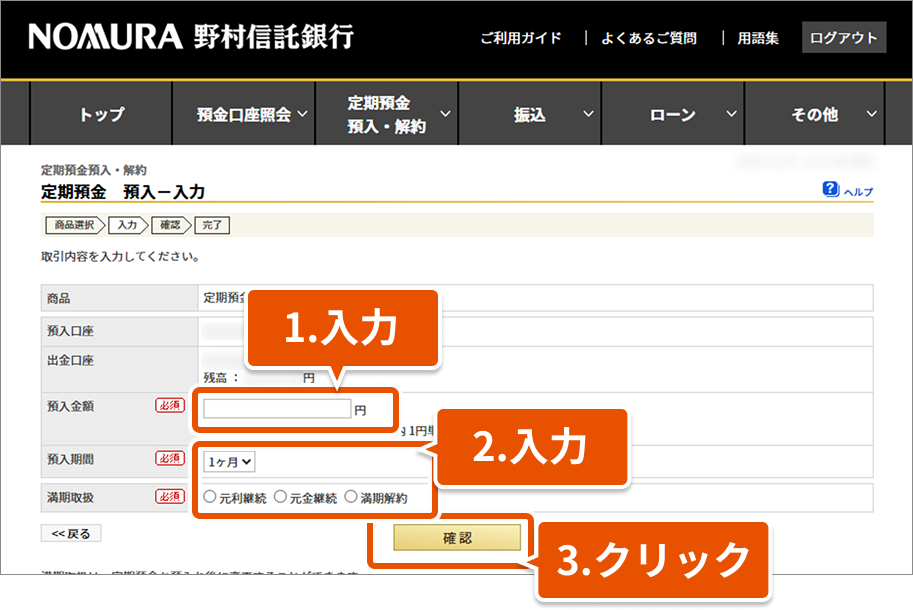Go to the トップ page tab
The image size is (913, 610).
coord(101,115)
